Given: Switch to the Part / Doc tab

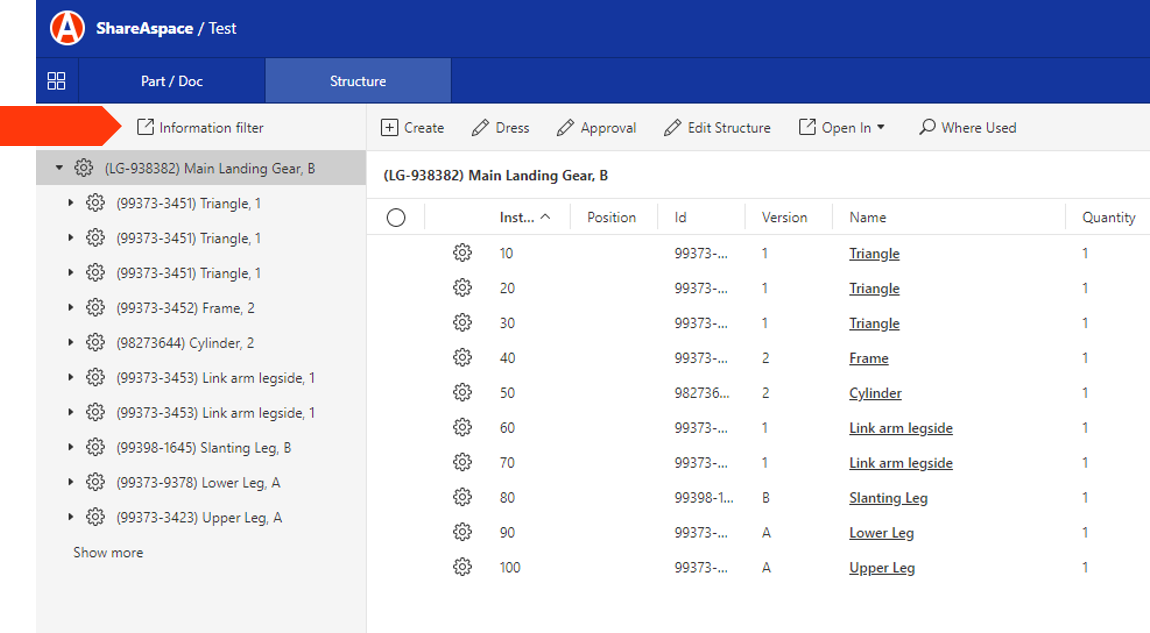Looking at the screenshot, I should (x=171, y=80).
